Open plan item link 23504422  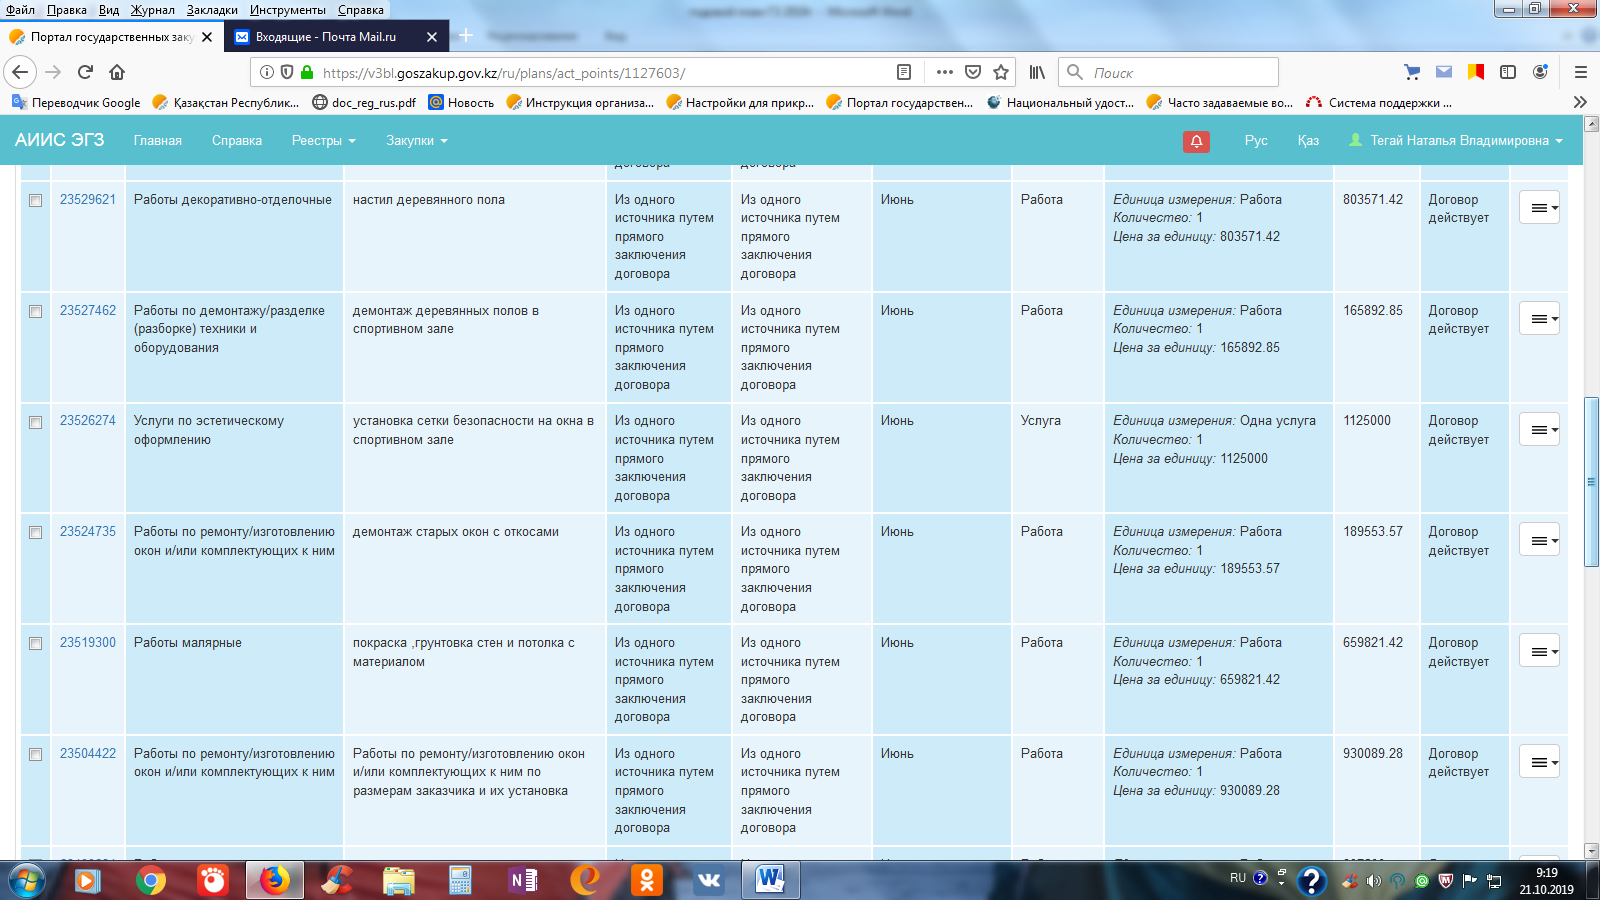click(88, 753)
